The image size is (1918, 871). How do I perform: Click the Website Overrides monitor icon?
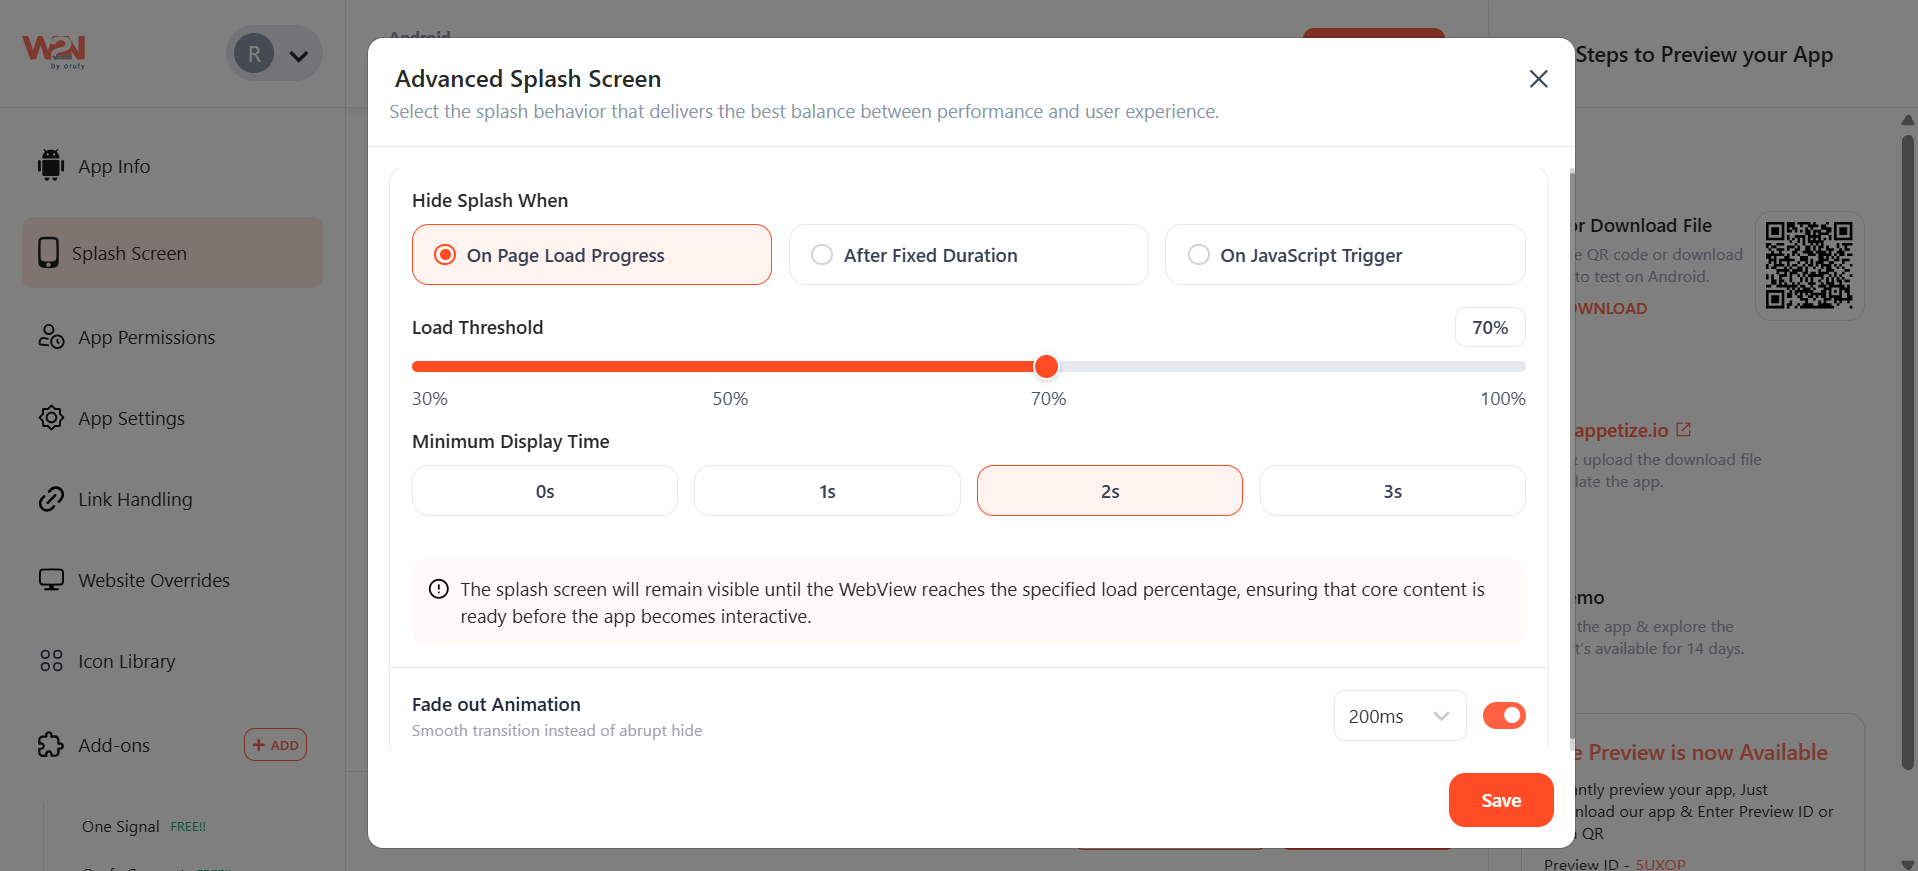(51, 580)
